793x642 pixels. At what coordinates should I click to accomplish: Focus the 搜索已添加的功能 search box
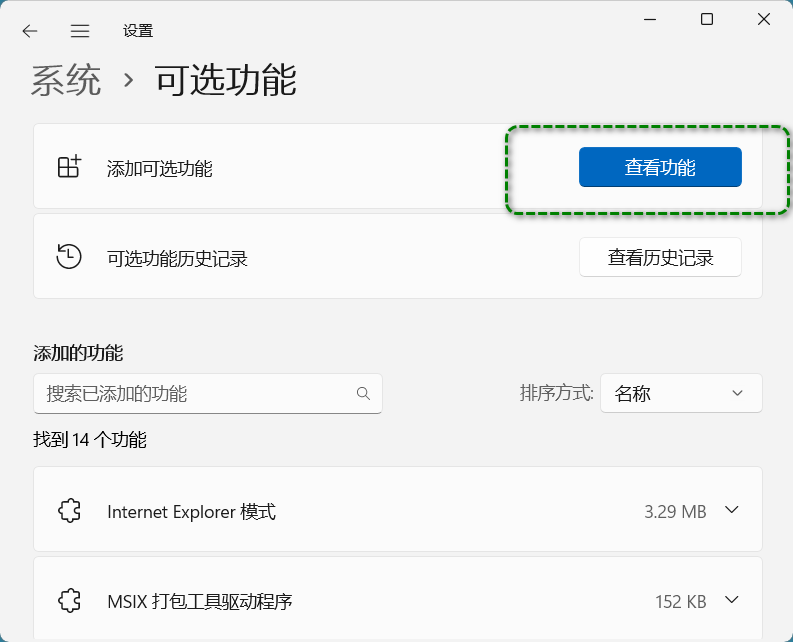[x=207, y=394]
